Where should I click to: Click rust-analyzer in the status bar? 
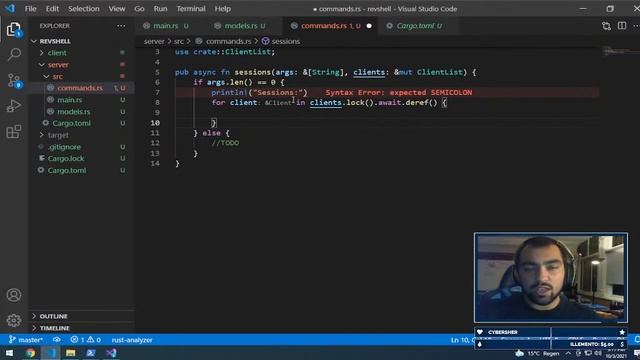pos(132,340)
